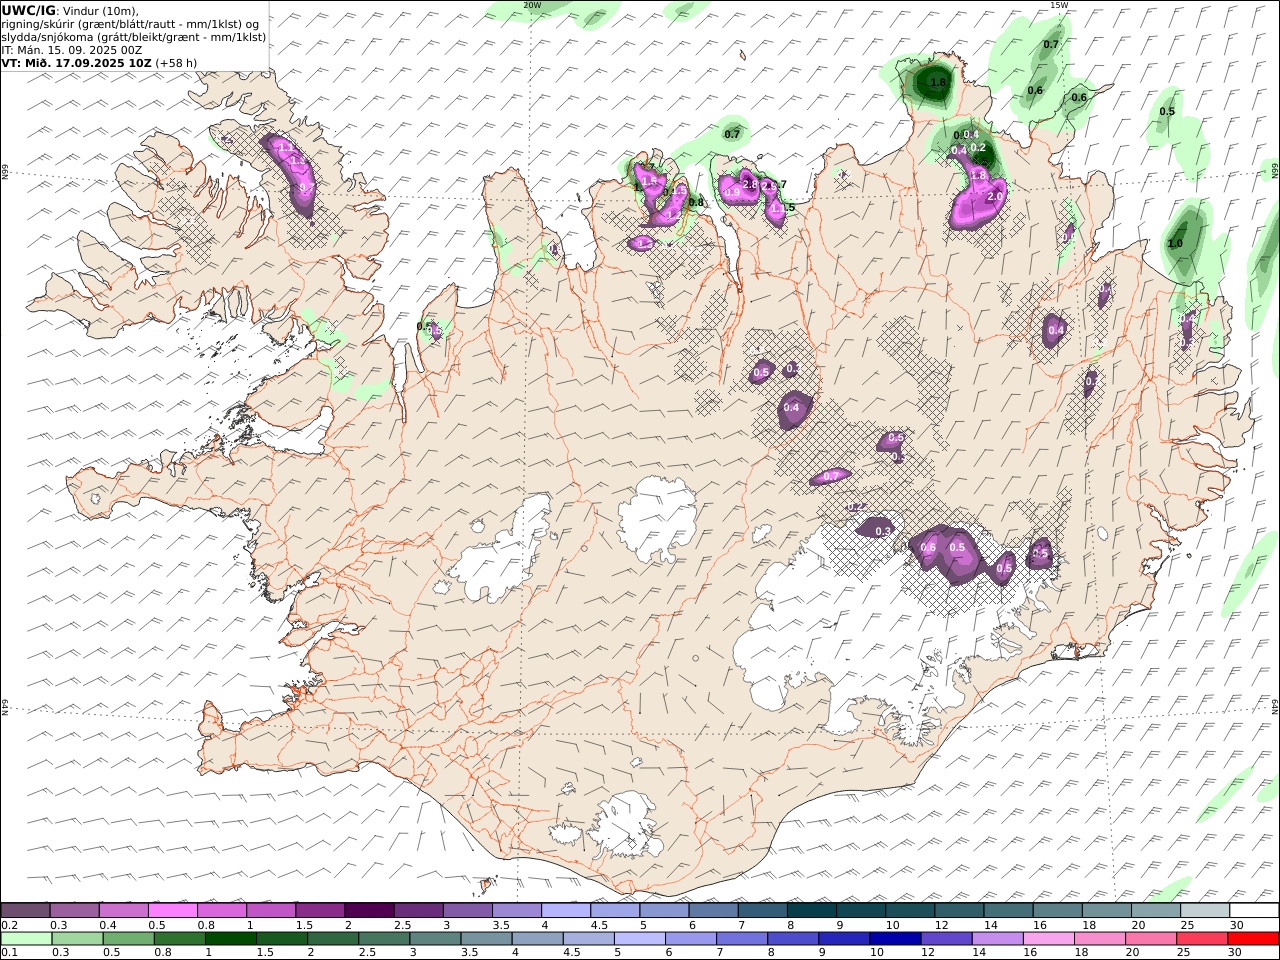Viewport: 1280px width, 960px height.
Task: Click the 'slydda/snjókoma' legend description line
Action: pos(134,37)
